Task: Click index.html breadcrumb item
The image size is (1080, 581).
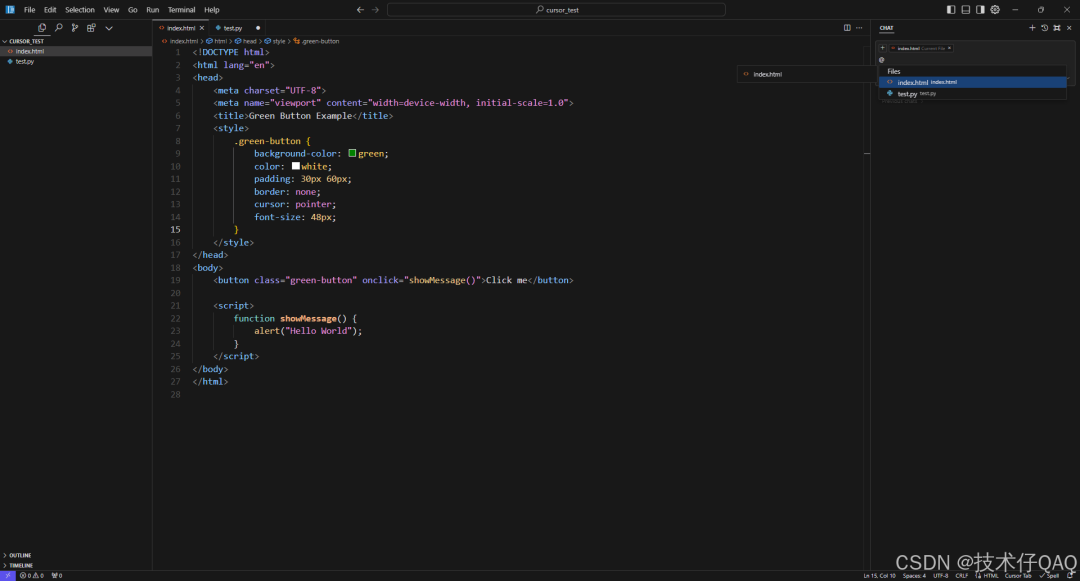Action: (x=180, y=41)
